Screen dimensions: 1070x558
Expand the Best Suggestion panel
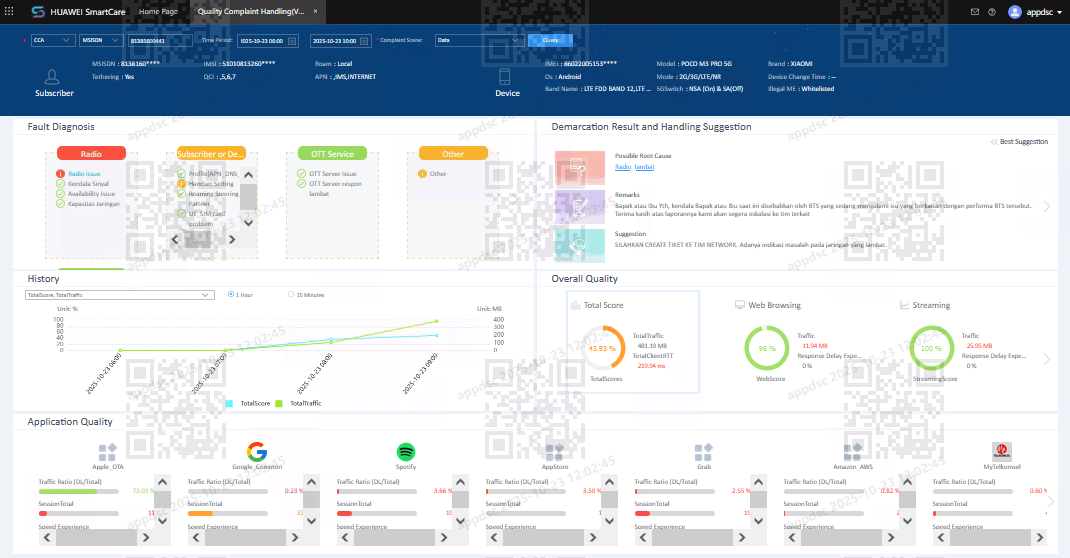click(1019, 142)
